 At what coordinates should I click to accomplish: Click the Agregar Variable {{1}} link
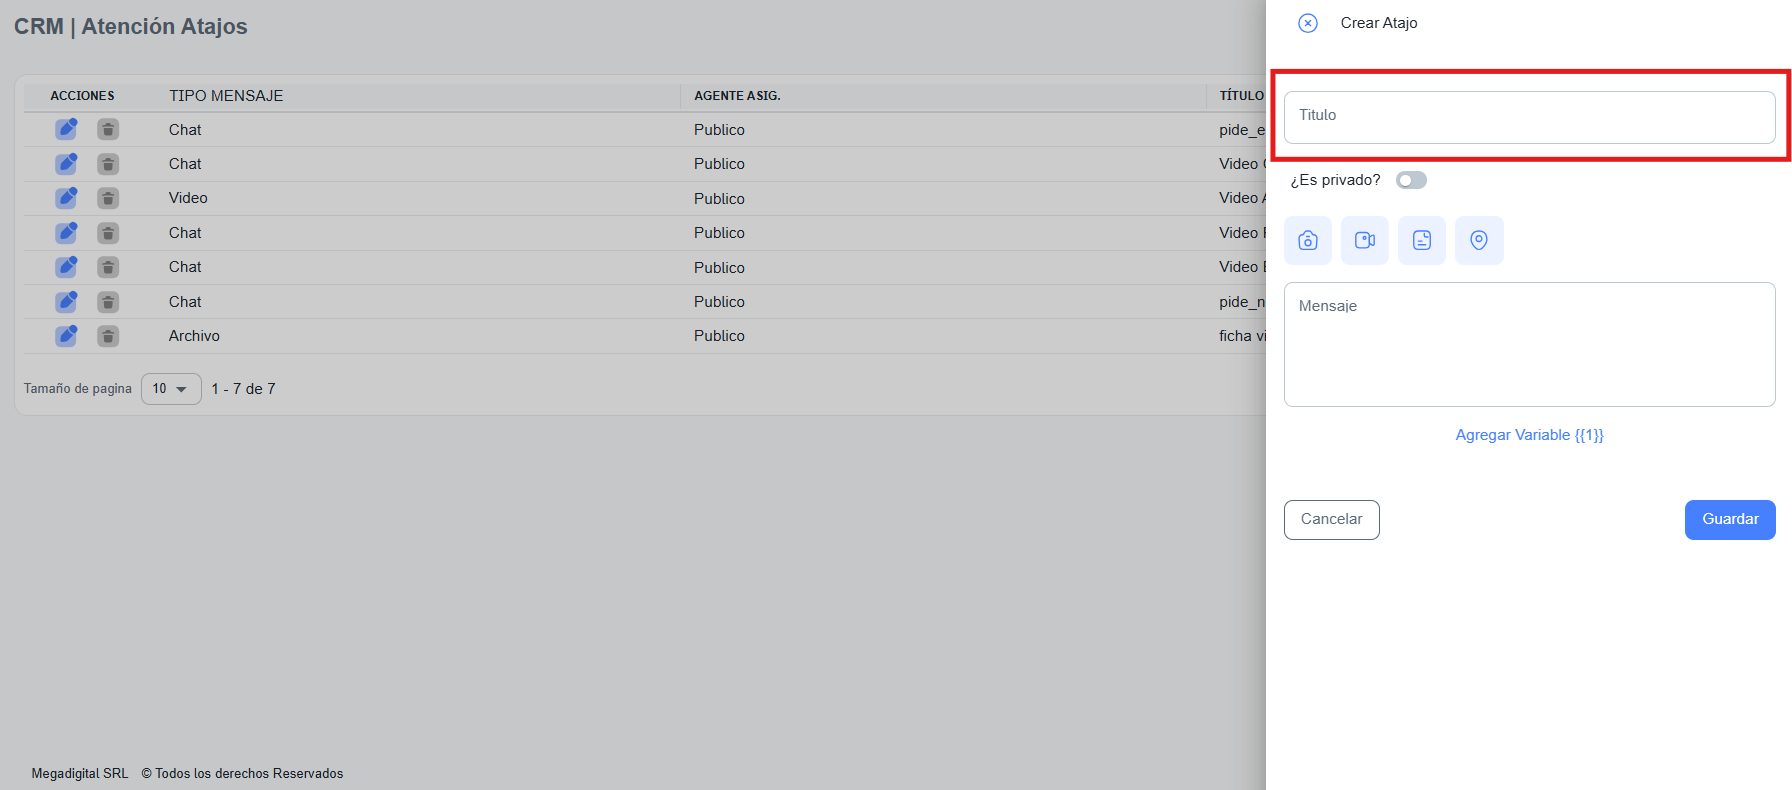(x=1529, y=435)
